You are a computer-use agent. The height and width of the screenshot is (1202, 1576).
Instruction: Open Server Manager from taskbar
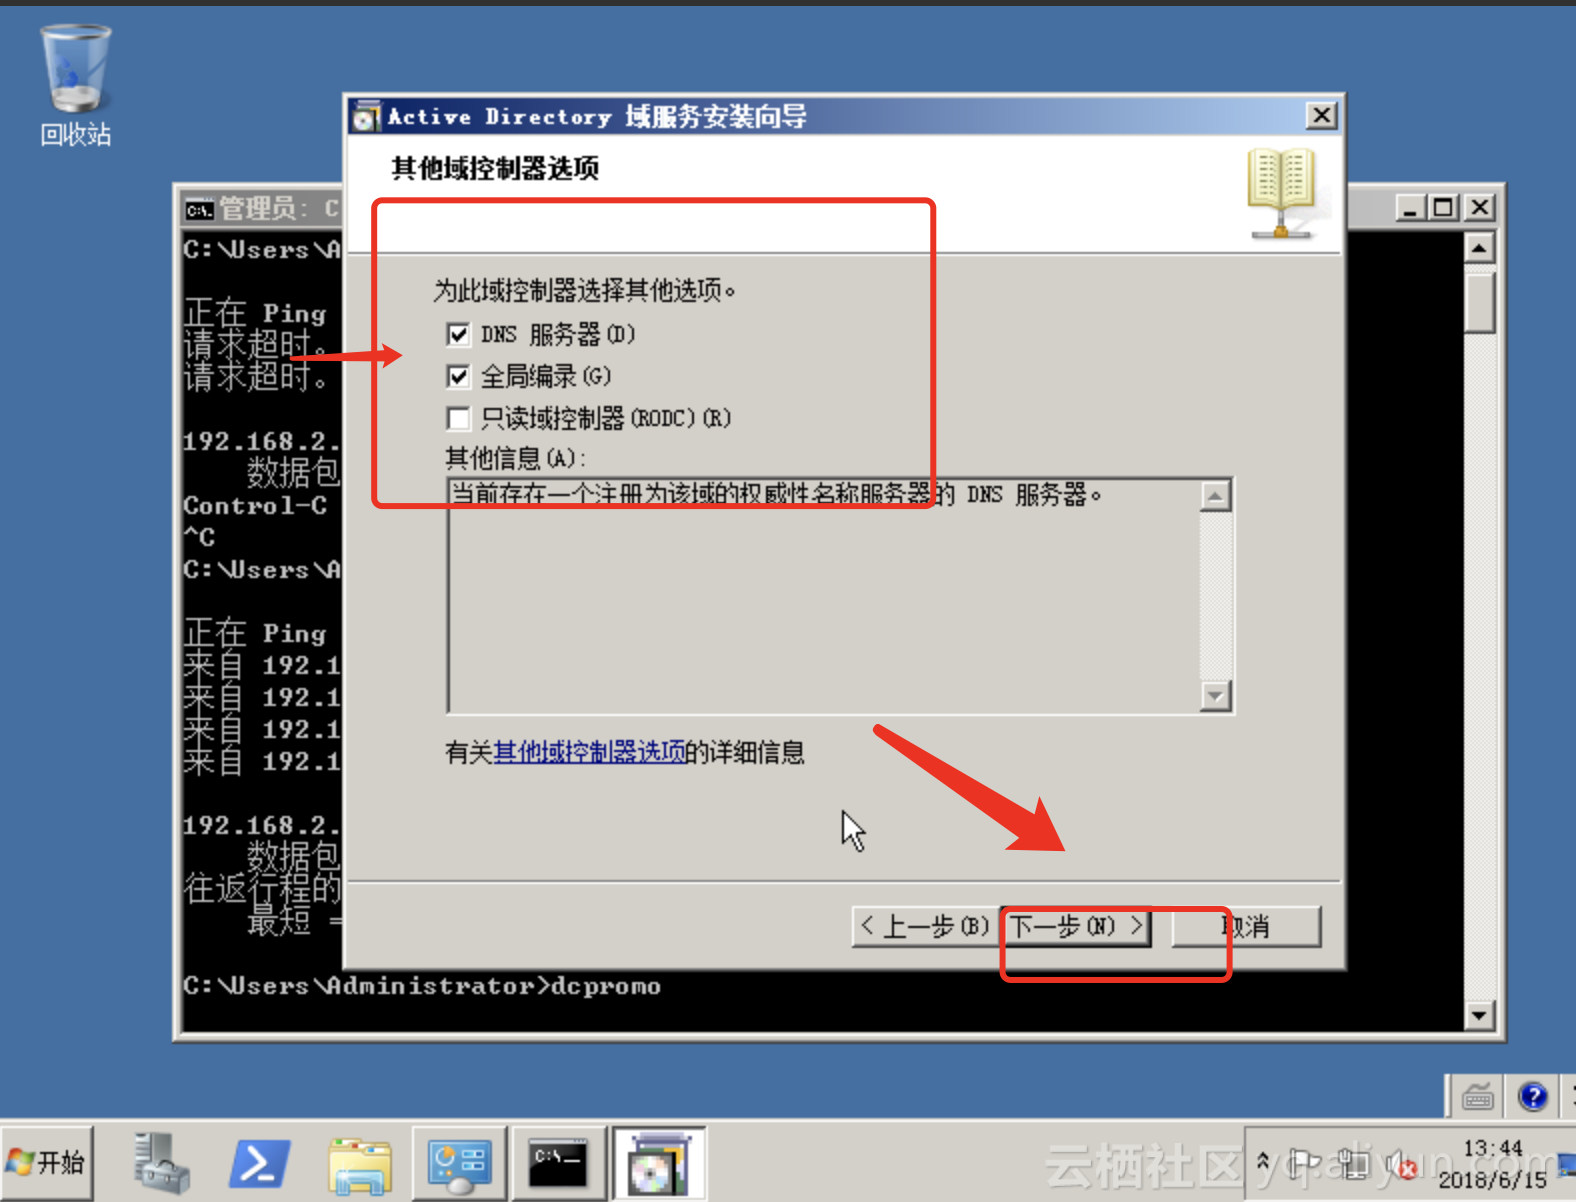pyautogui.click(x=161, y=1163)
